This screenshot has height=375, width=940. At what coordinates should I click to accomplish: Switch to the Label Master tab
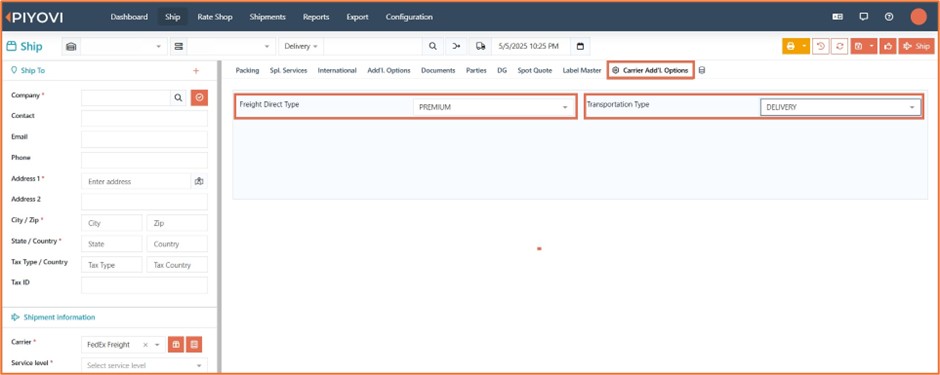coord(582,70)
